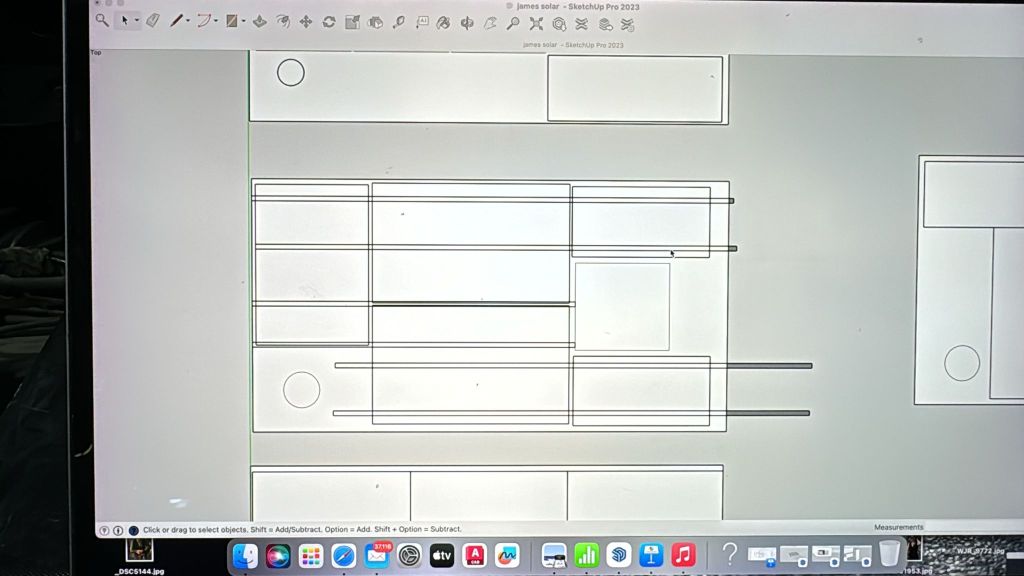The image size is (1024, 576).
Task: Select the circle in the lower-left panel
Action: coord(301,390)
